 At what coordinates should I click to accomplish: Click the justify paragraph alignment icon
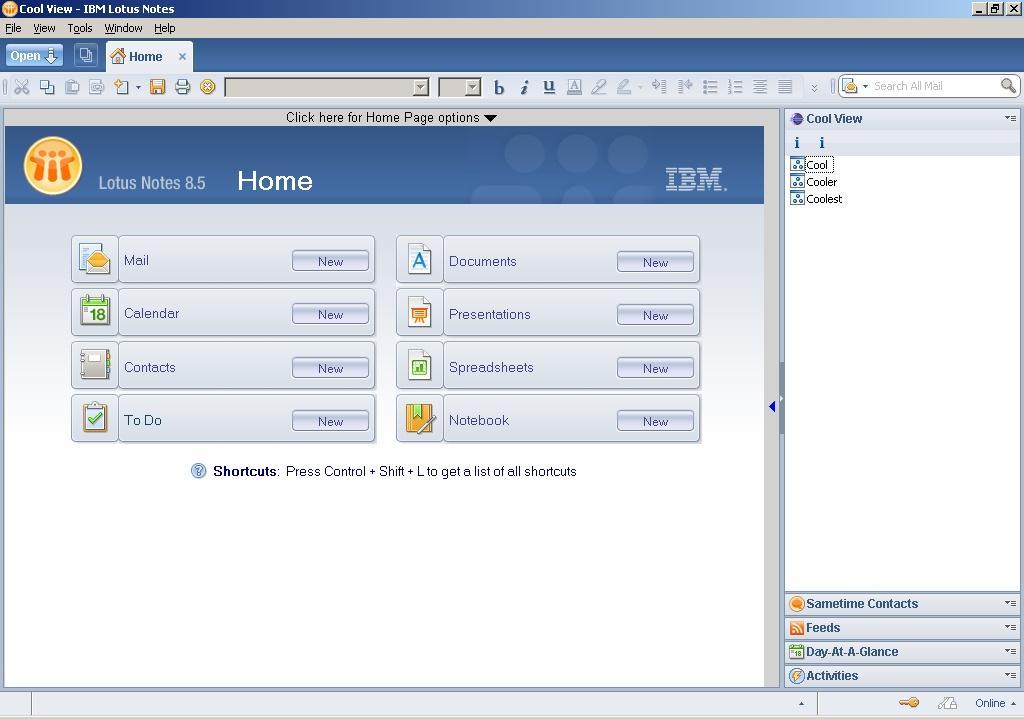tap(785, 87)
